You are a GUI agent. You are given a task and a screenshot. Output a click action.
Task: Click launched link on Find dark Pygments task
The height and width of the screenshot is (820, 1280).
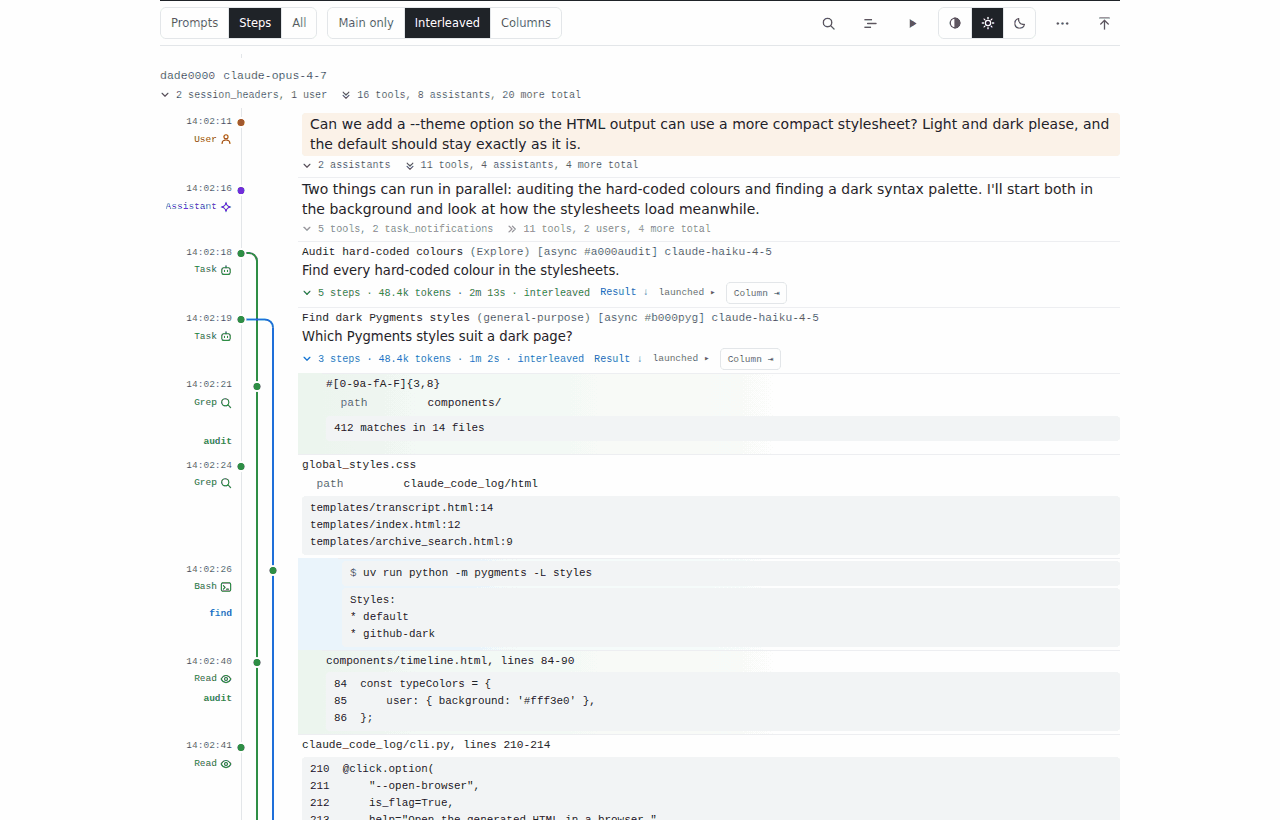click(x=681, y=358)
